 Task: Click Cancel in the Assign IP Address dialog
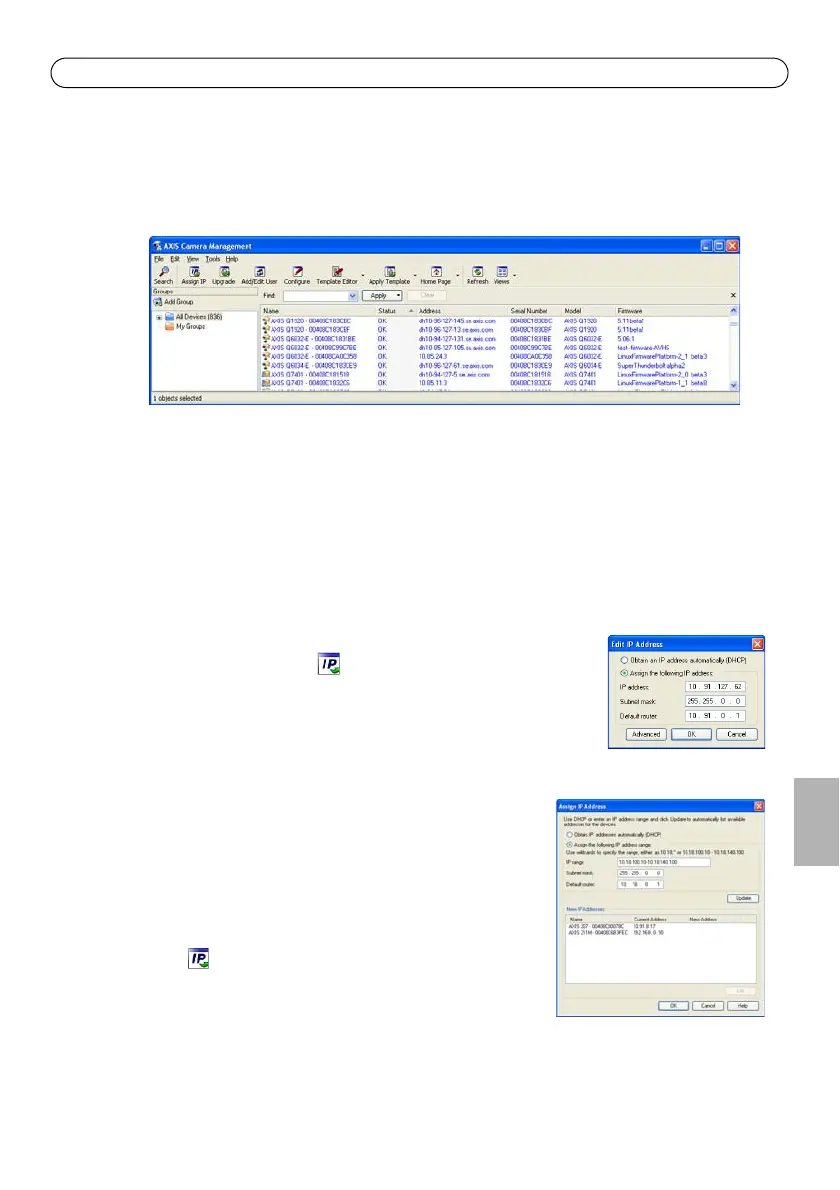tap(708, 1006)
